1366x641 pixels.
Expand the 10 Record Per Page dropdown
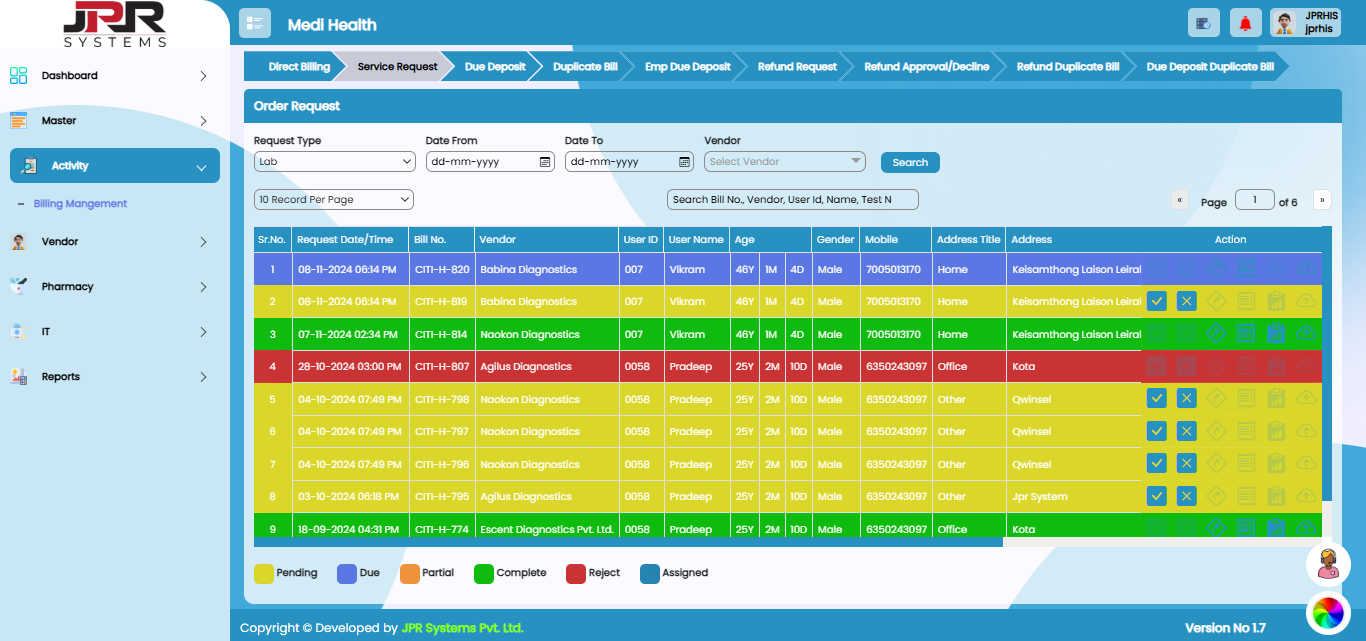pyautogui.click(x=334, y=200)
